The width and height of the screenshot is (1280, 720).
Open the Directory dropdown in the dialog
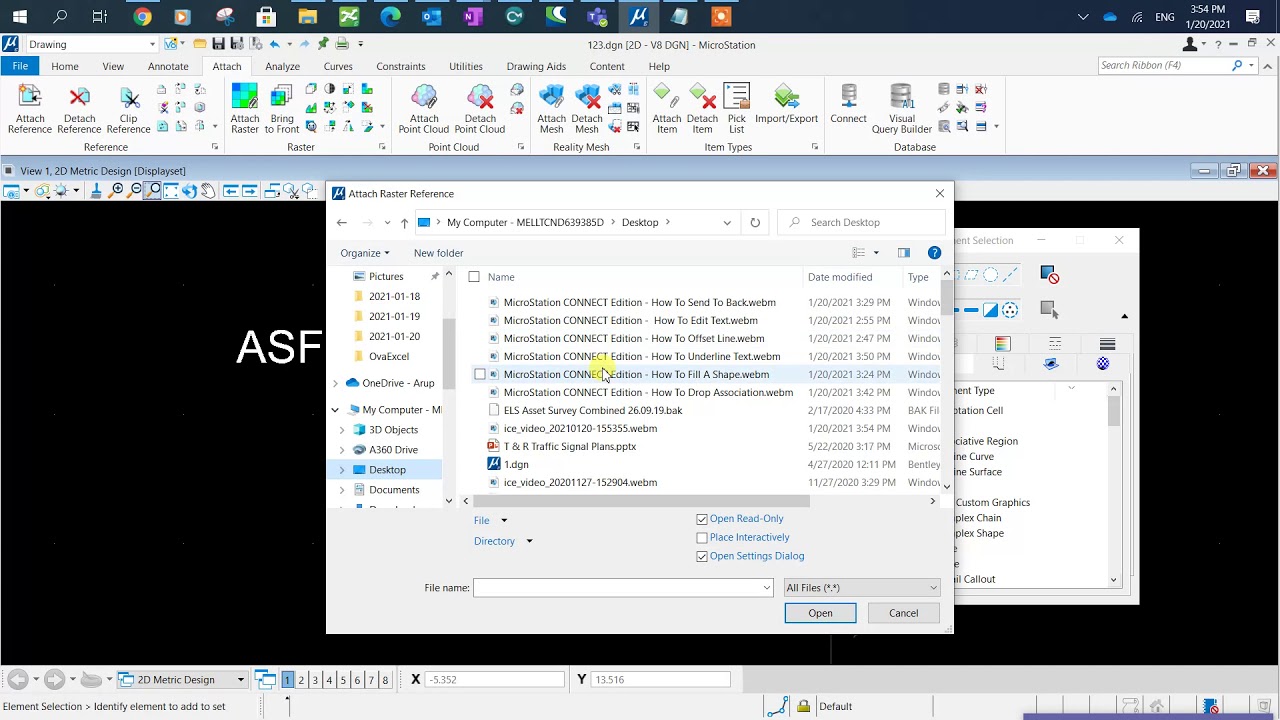coord(503,541)
